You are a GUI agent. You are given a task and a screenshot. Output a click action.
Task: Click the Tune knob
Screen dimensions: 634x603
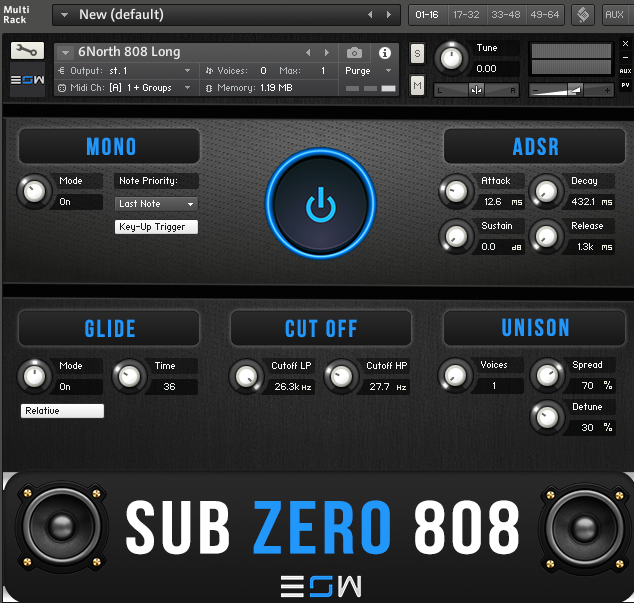click(451, 59)
